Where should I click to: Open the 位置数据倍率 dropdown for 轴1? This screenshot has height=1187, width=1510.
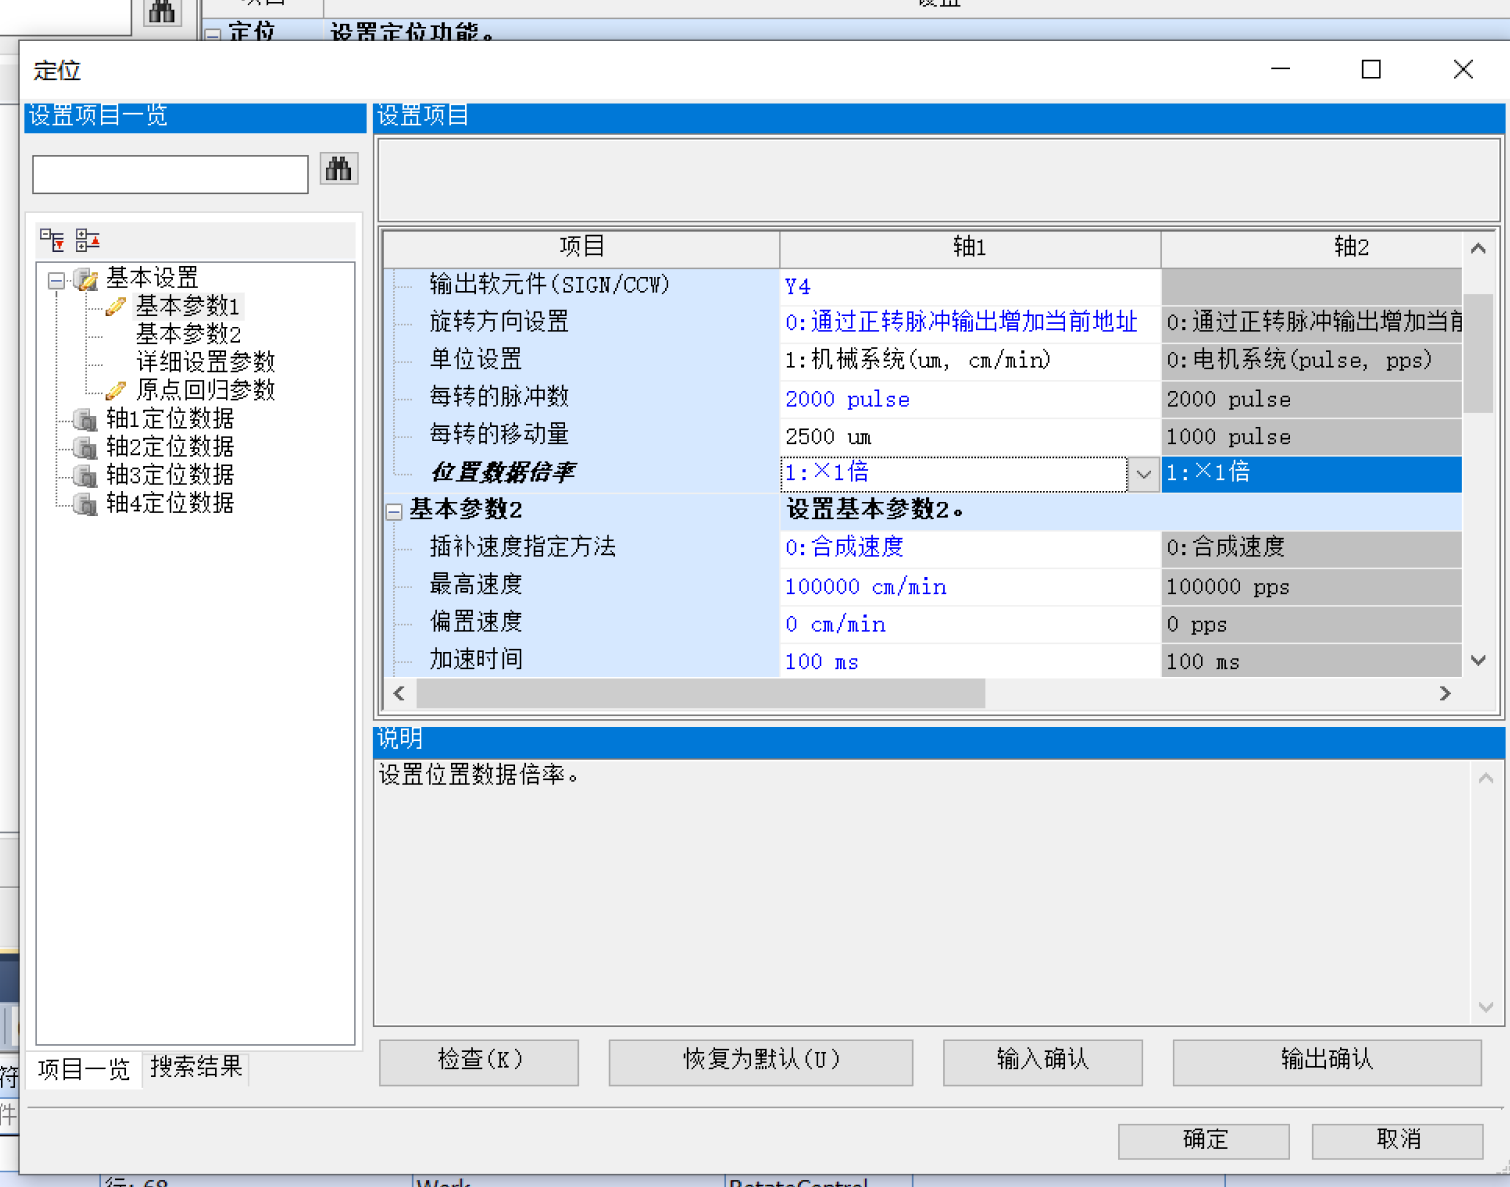1143,474
